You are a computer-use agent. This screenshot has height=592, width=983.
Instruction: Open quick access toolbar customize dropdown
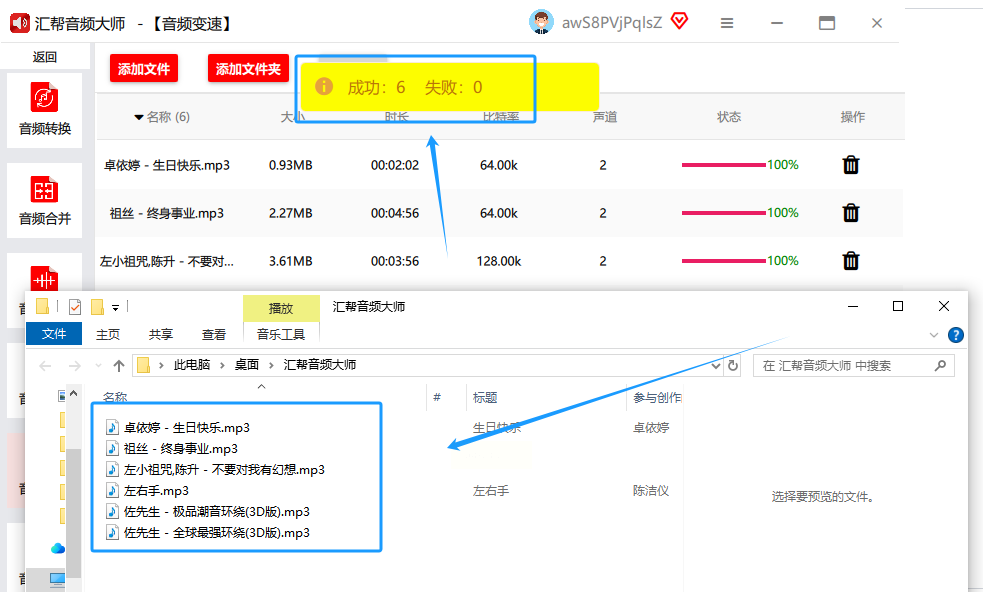tap(115, 307)
